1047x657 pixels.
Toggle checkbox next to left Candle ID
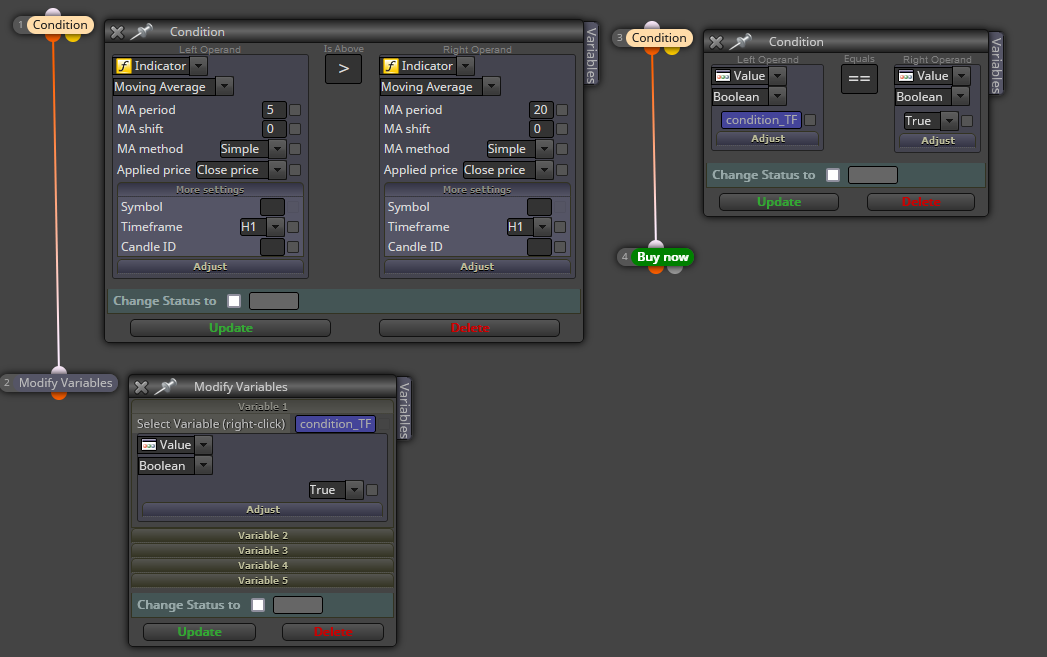tap(293, 247)
